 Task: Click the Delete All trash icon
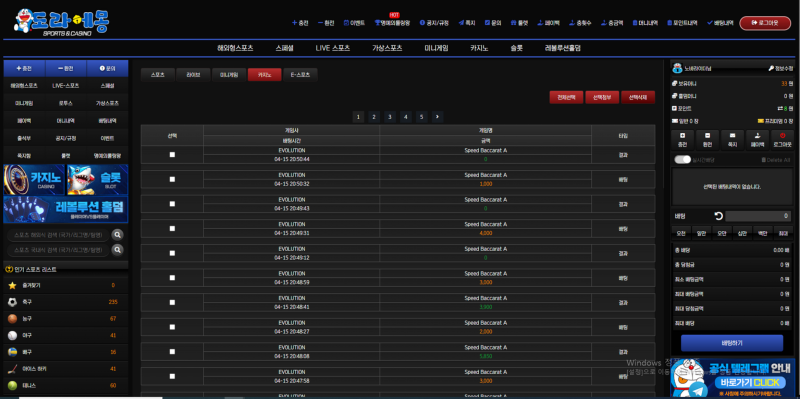tap(764, 160)
